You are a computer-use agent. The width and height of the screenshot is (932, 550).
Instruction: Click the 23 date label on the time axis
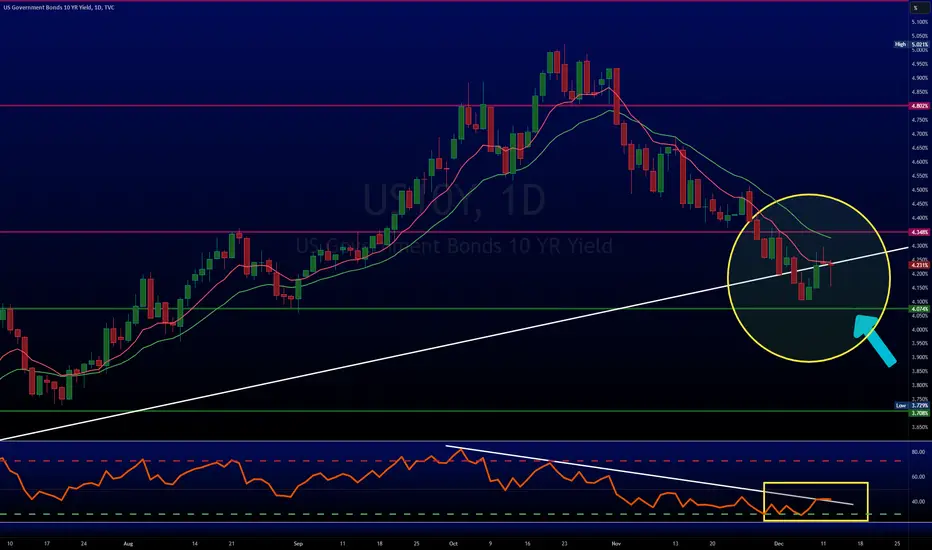[564, 543]
